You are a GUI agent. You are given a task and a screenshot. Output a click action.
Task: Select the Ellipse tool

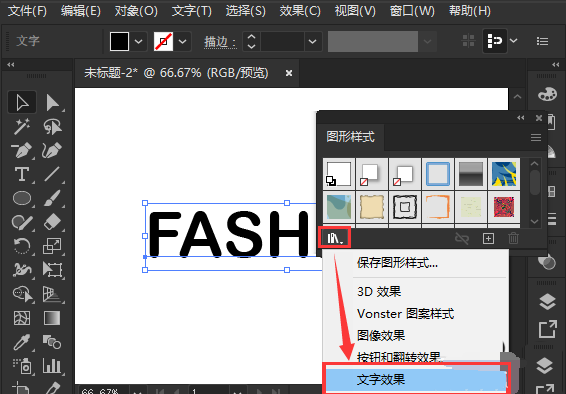22,198
